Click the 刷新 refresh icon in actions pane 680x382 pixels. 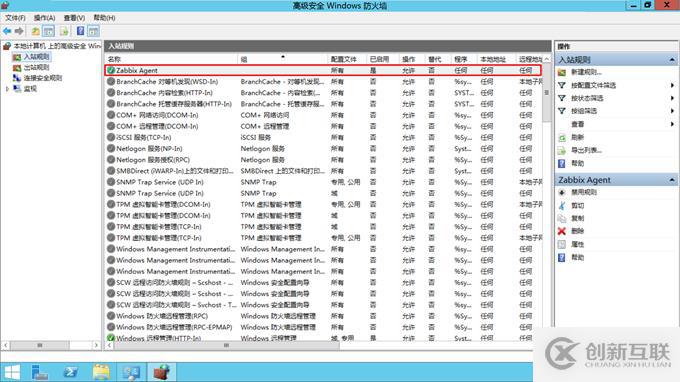tap(562, 137)
